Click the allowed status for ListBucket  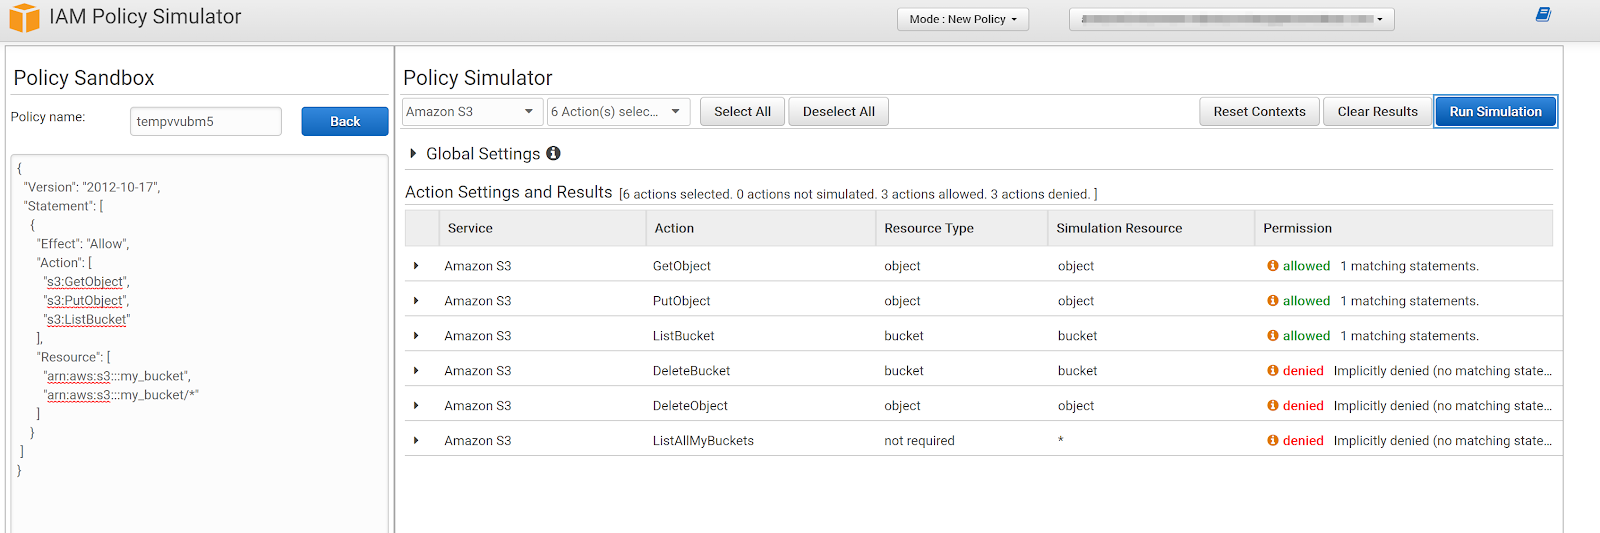(1306, 336)
